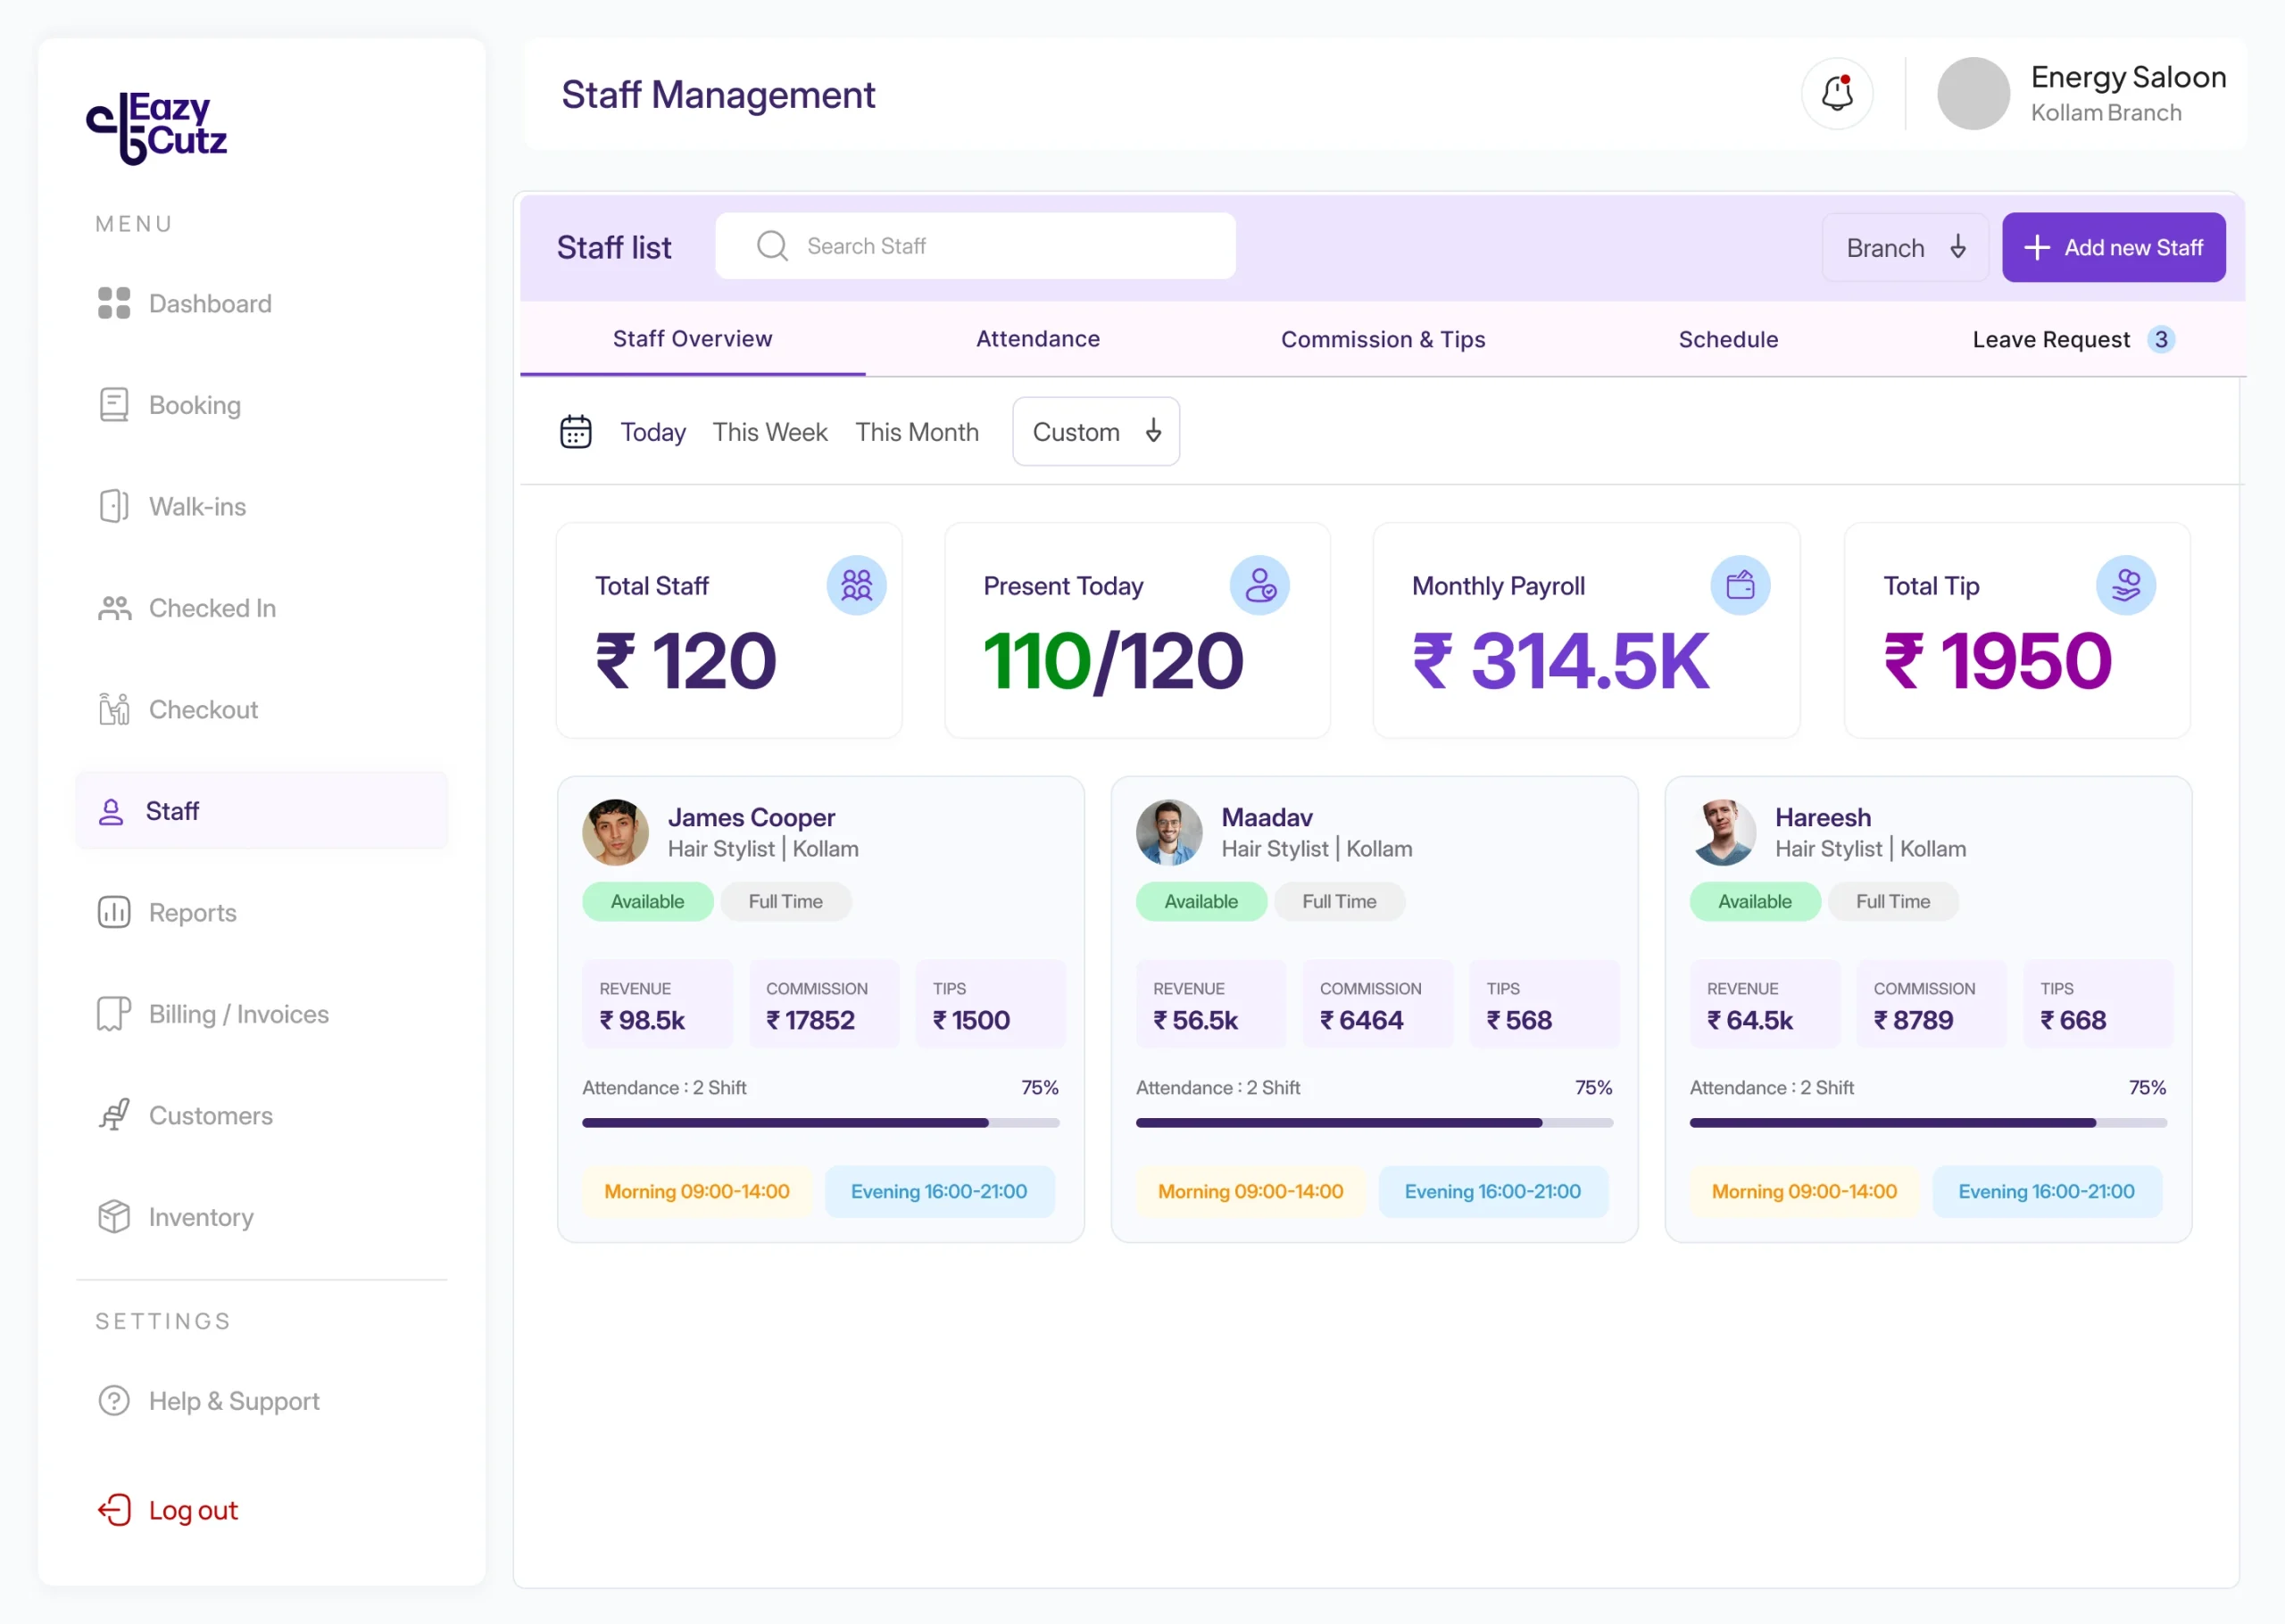
Task: Switch to the Attendance tab
Action: [x=1038, y=339]
